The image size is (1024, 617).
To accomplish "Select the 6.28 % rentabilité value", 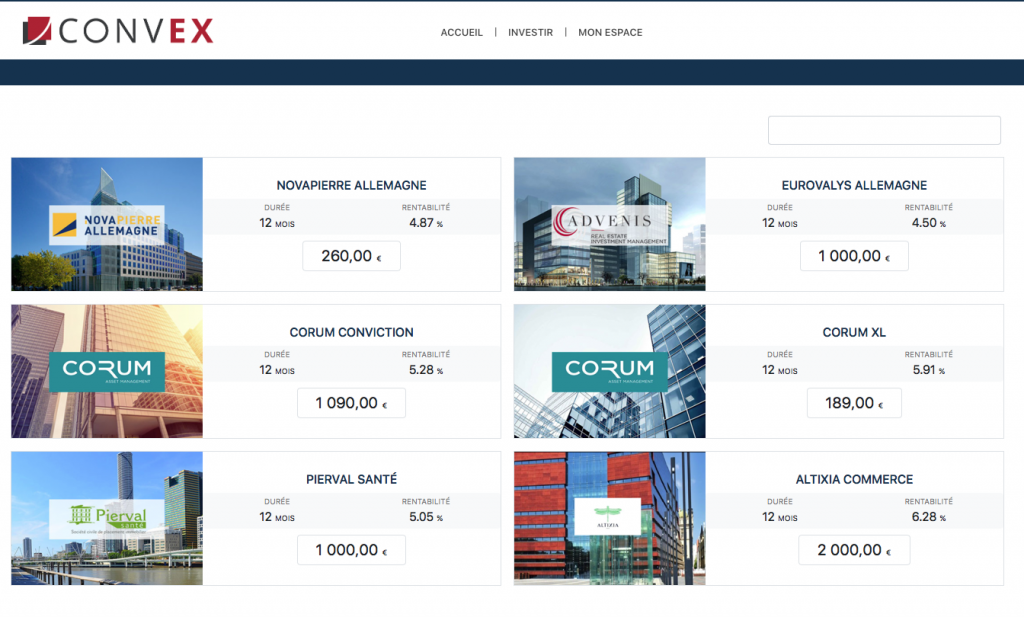I will 929,516.
